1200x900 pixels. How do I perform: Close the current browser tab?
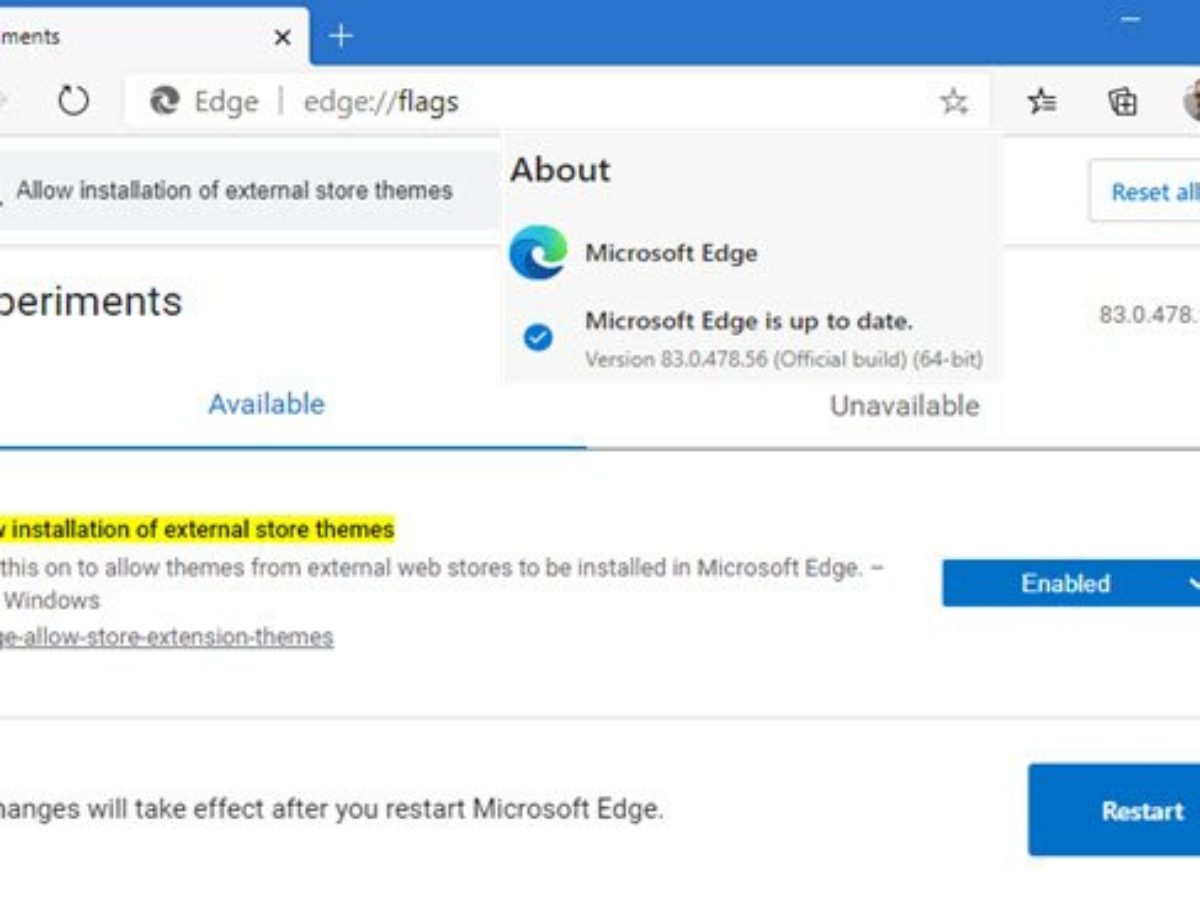pyautogui.click(x=282, y=38)
